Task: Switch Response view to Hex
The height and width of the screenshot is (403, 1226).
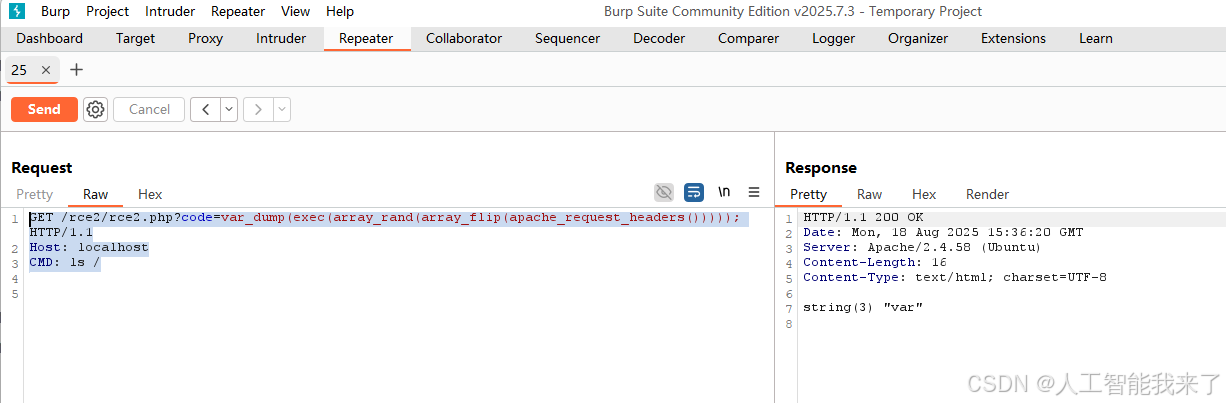Action: pyautogui.click(x=924, y=194)
